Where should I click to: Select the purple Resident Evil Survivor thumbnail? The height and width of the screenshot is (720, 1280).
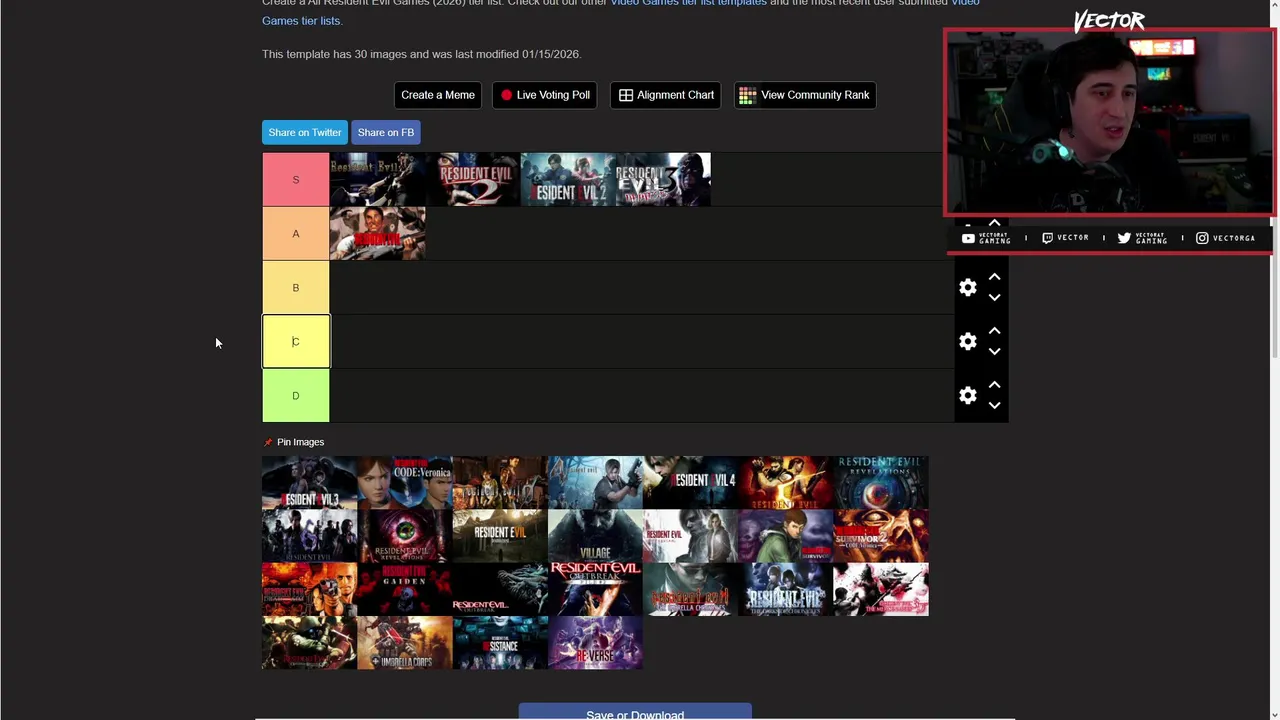(786, 536)
